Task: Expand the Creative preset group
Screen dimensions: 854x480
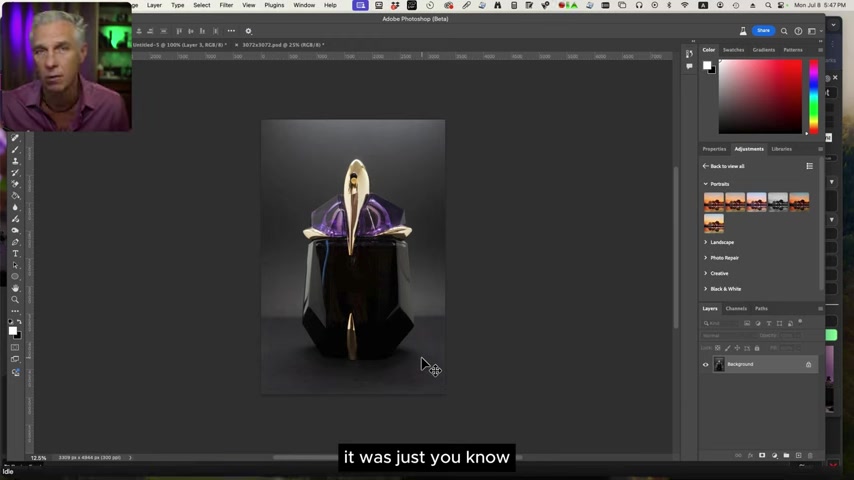Action: (x=706, y=274)
